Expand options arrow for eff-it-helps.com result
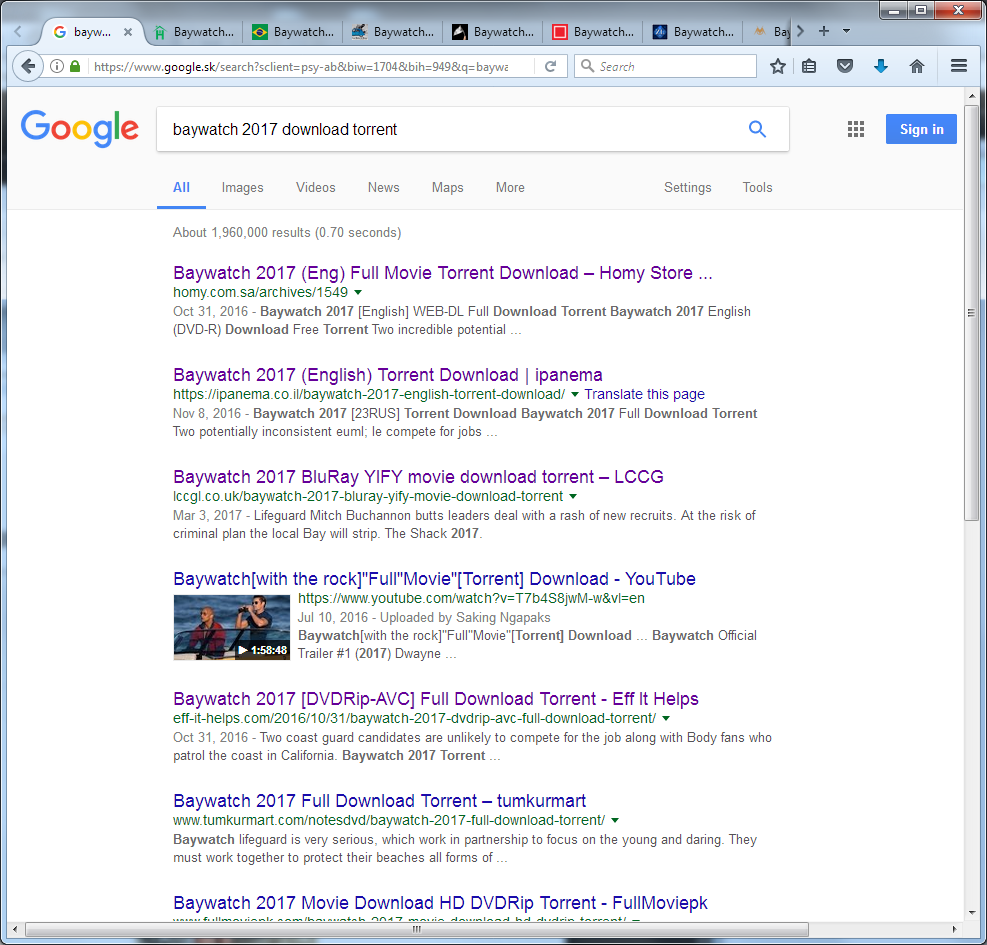The width and height of the screenshot is (987, 945). coord(666,718)
